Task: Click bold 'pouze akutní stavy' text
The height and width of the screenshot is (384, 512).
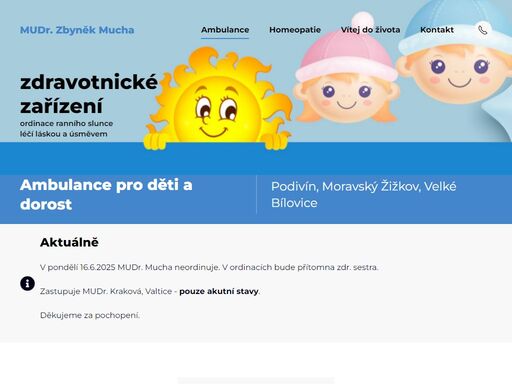Action: click(219, 291)
